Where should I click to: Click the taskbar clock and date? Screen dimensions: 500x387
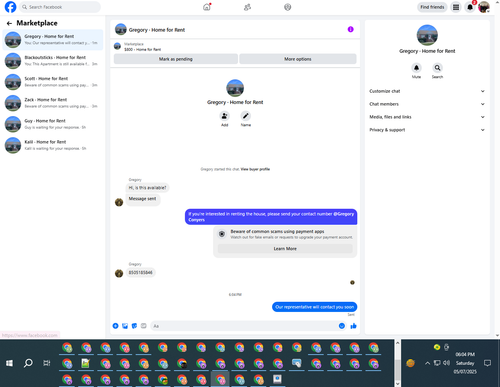[465, 363]
